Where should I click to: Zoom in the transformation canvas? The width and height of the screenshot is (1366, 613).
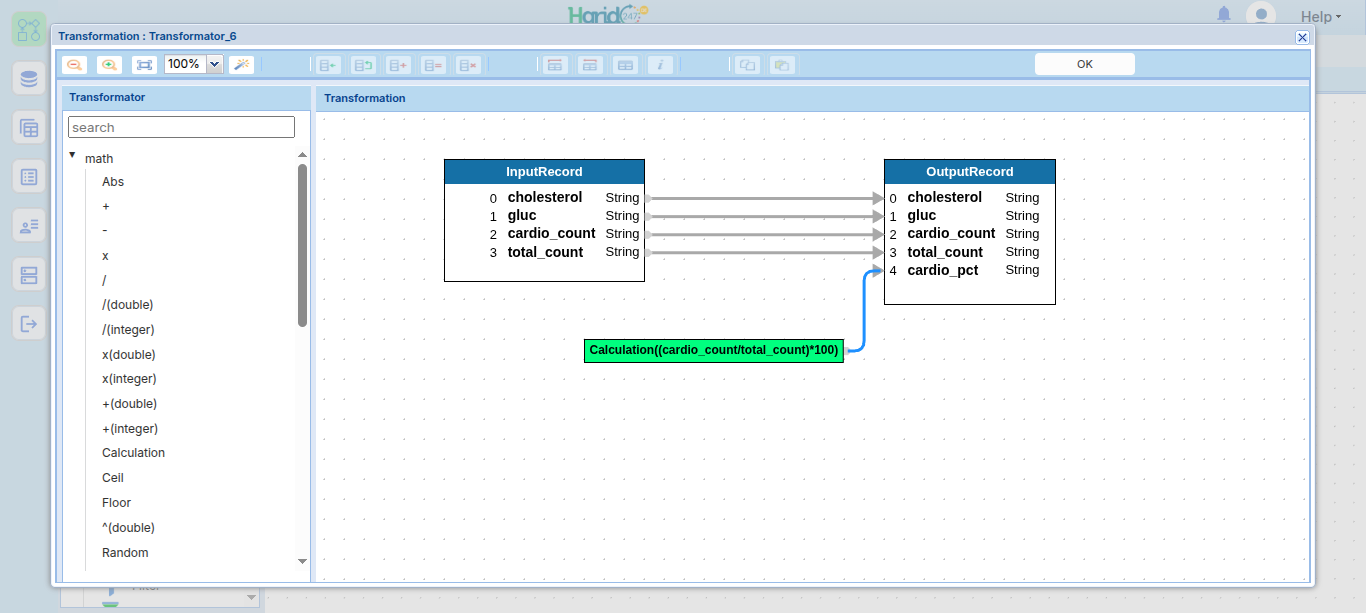tap(109, 64)
